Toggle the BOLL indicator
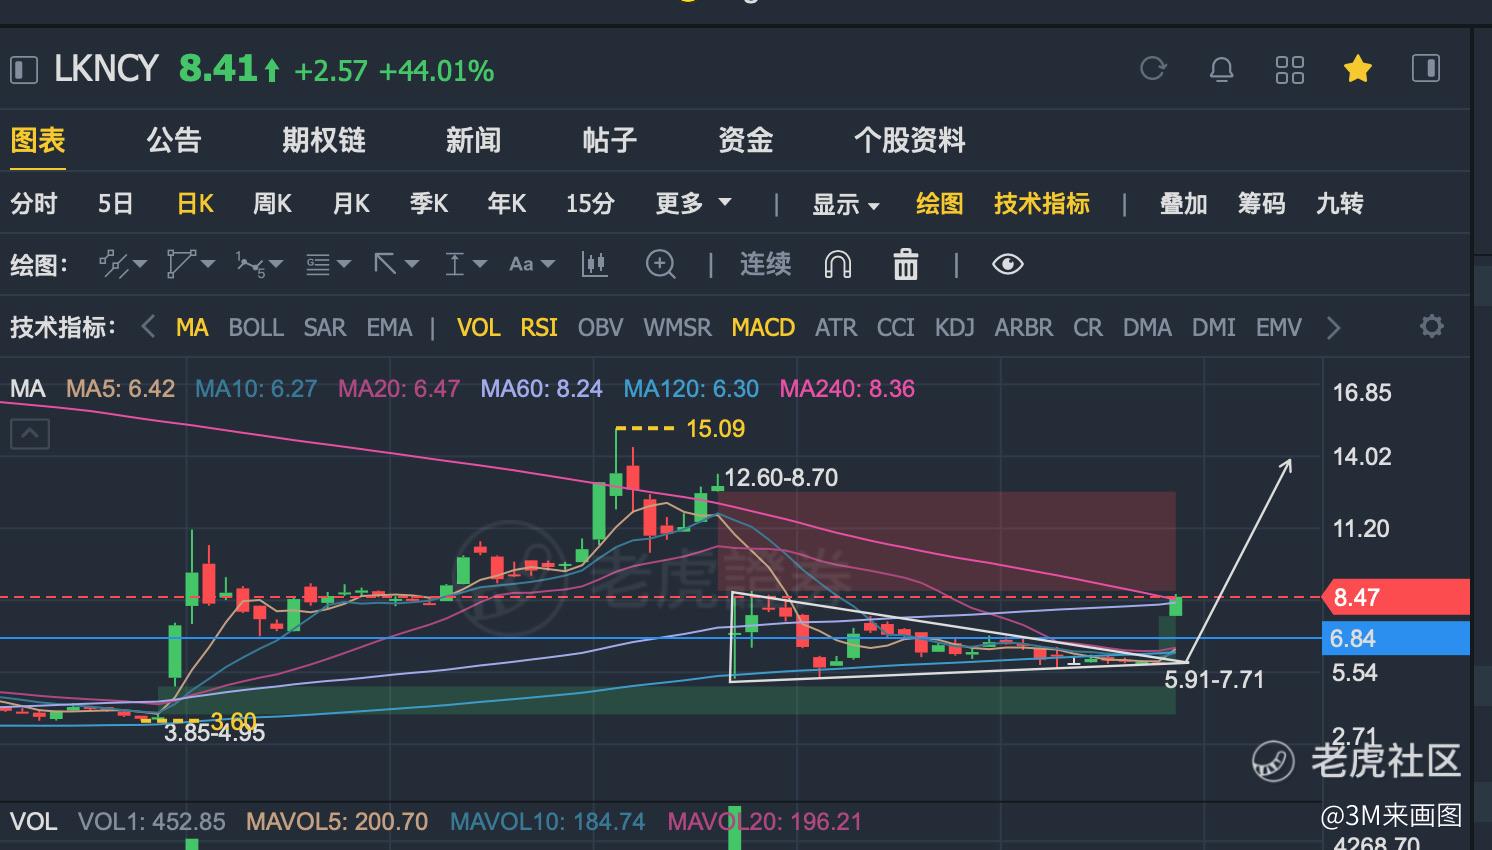The height and width of the screenshot is (850, 1492). click(256, 327)
